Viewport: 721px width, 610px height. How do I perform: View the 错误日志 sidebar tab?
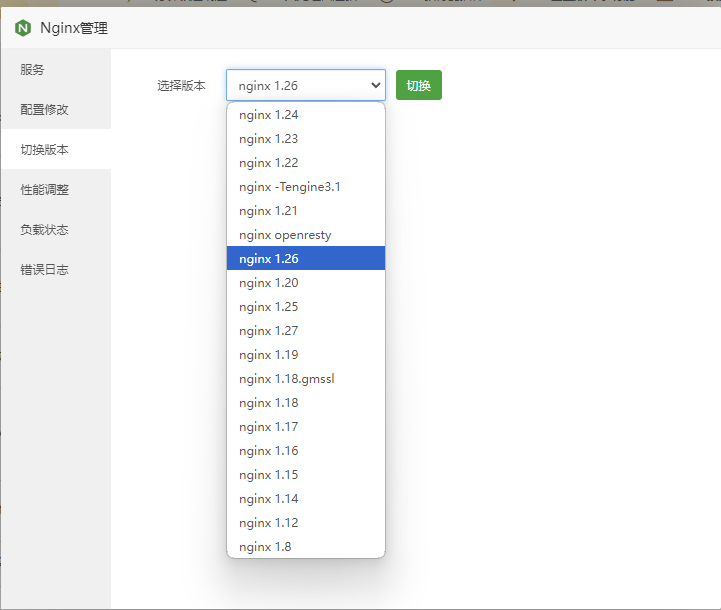pos(56,269)
